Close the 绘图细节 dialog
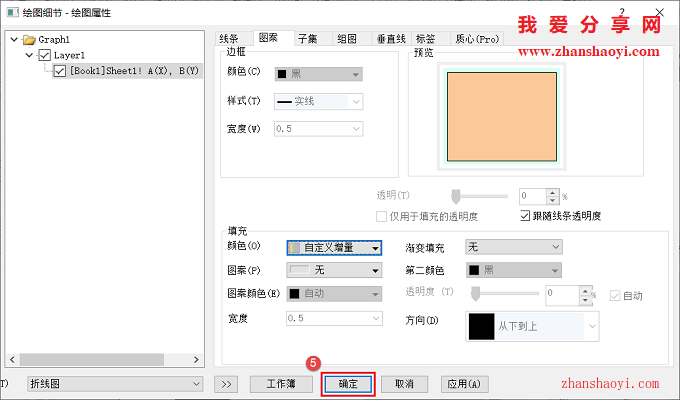This screenshot has height=400, width=680. pos(660,12)
